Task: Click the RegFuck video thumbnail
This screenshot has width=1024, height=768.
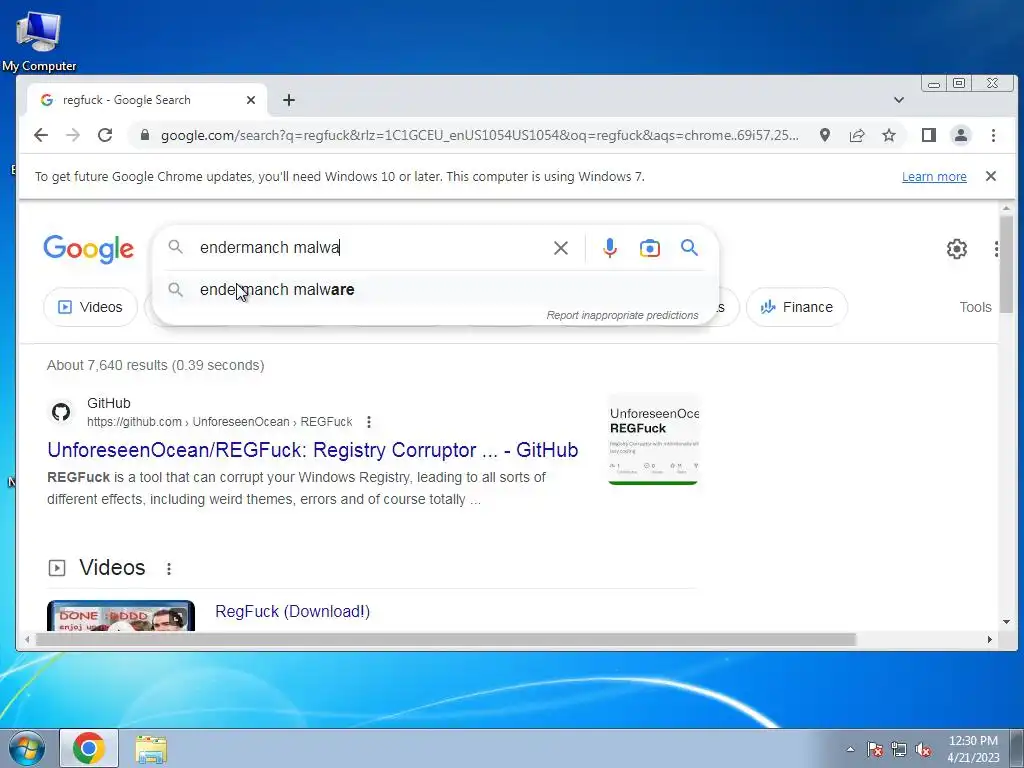Action: [x=121, y=615]
